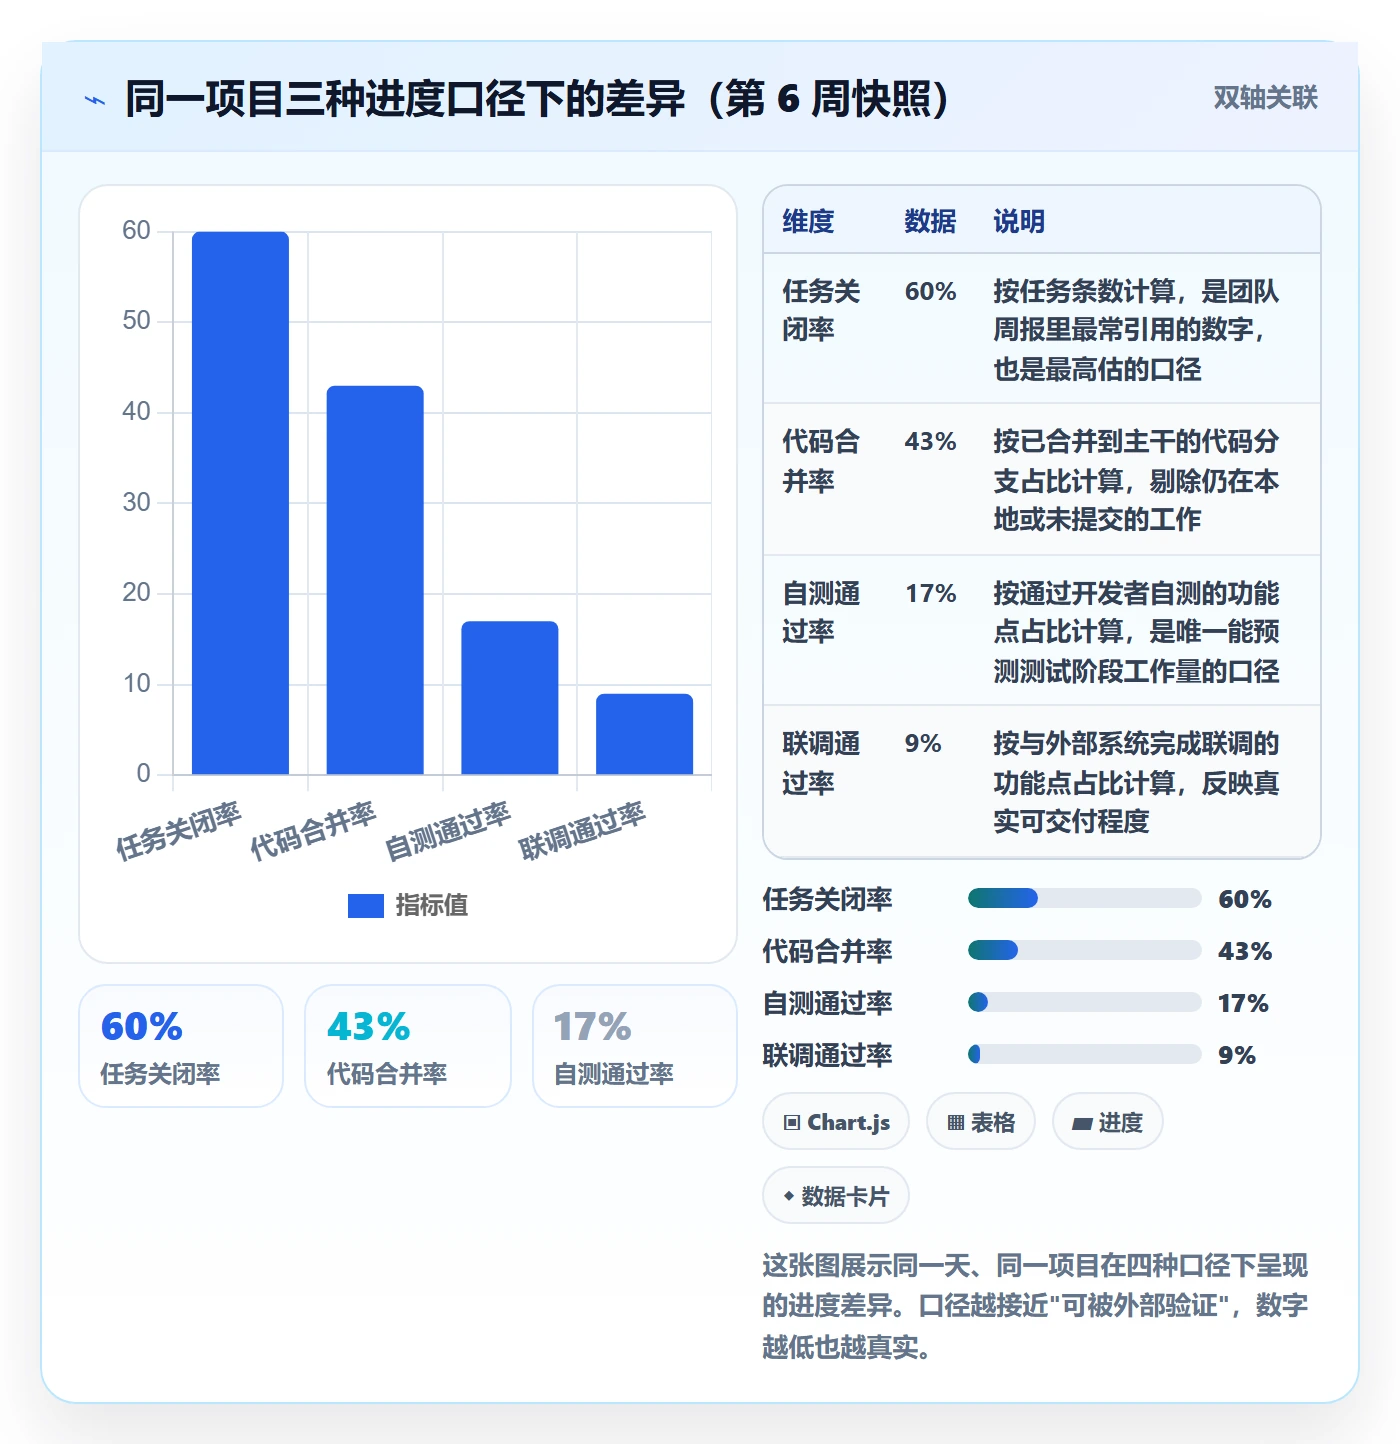Click the 9% cell in table
Image resolution: width=1400 pixels, height=1444 pixels.
(923, 743)
